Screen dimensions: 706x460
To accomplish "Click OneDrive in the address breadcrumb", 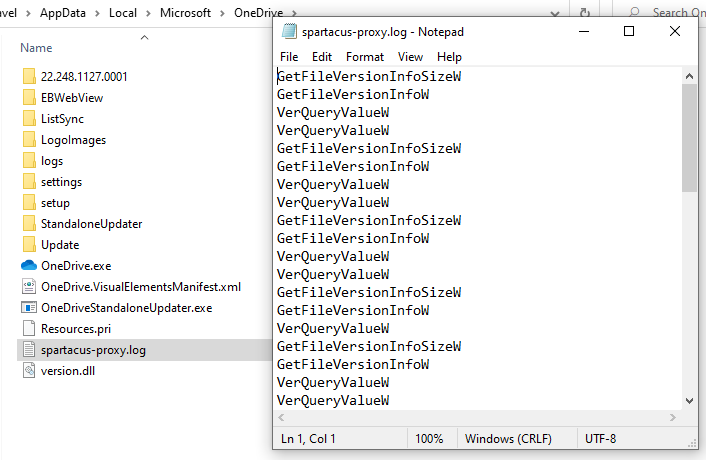I will pyautogui.click(x=258, y=13).
